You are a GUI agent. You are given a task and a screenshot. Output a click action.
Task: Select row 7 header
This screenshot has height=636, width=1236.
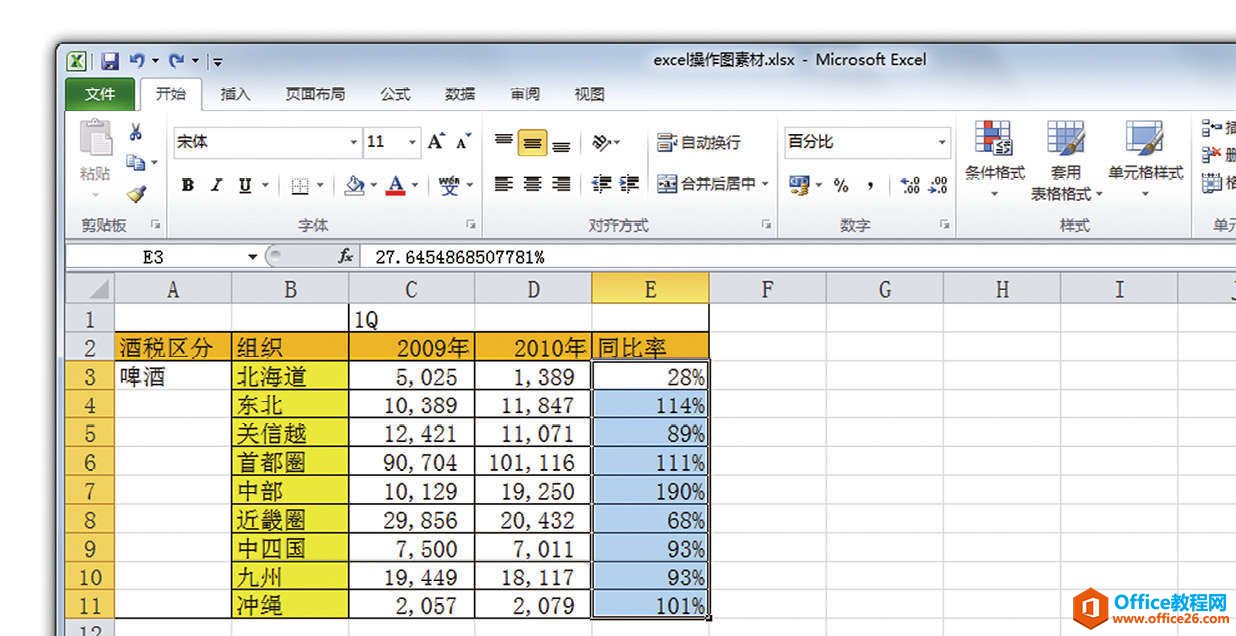[90, 491]
